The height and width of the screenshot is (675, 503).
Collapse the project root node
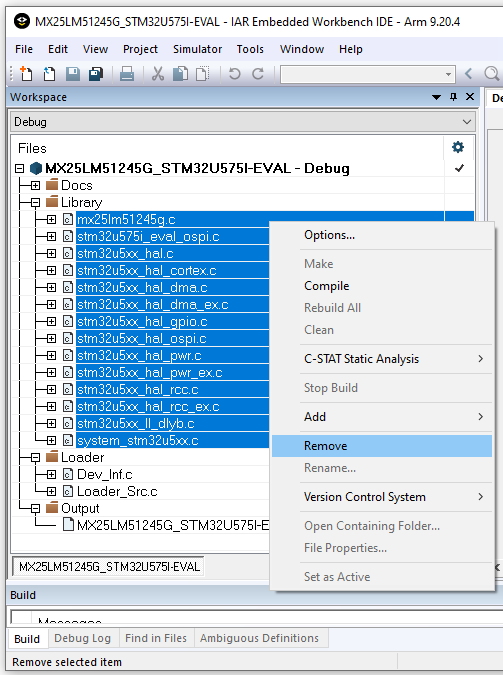[19, 168]
